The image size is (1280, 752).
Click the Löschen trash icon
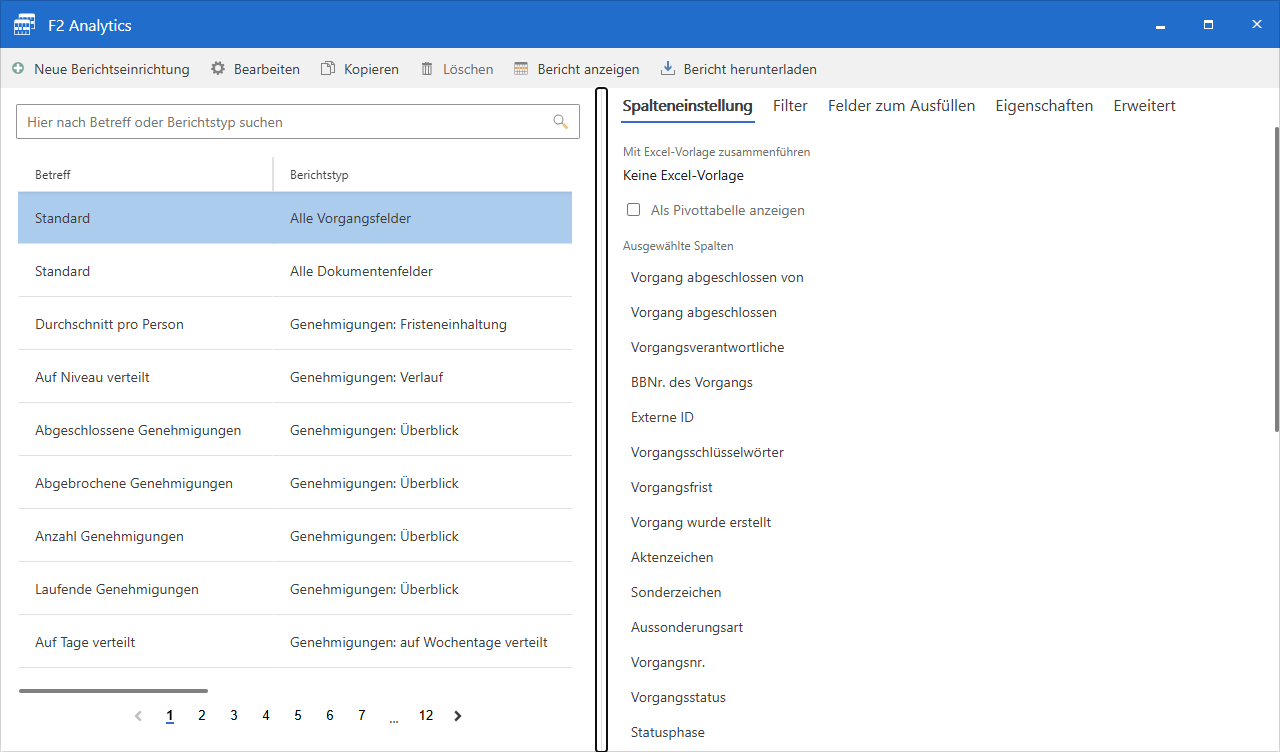(427, 69)
